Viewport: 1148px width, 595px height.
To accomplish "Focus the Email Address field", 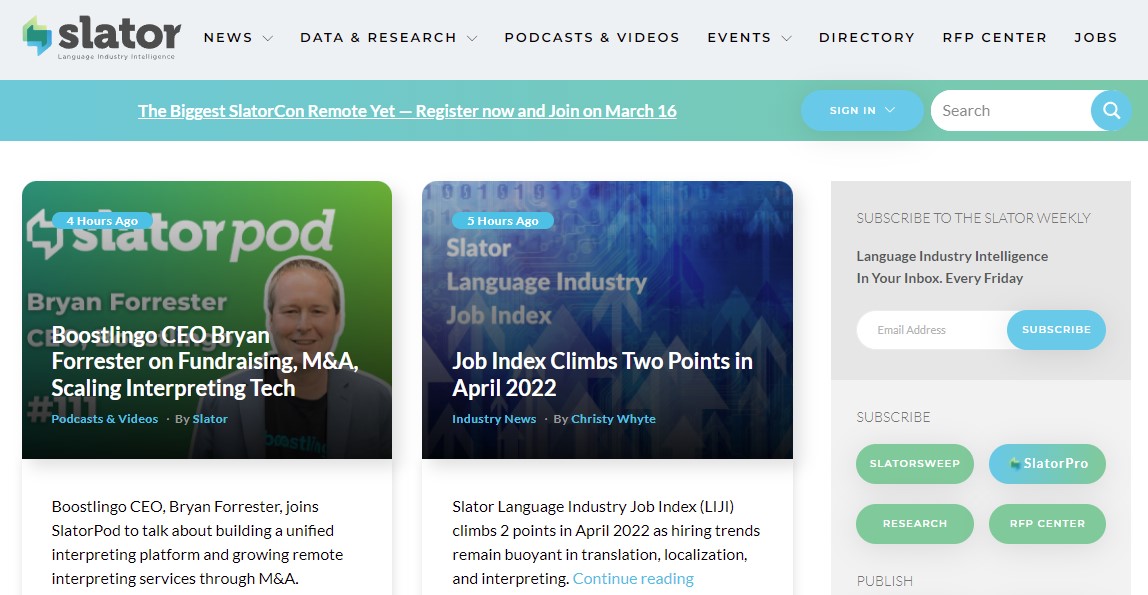I will coord(932,330).
